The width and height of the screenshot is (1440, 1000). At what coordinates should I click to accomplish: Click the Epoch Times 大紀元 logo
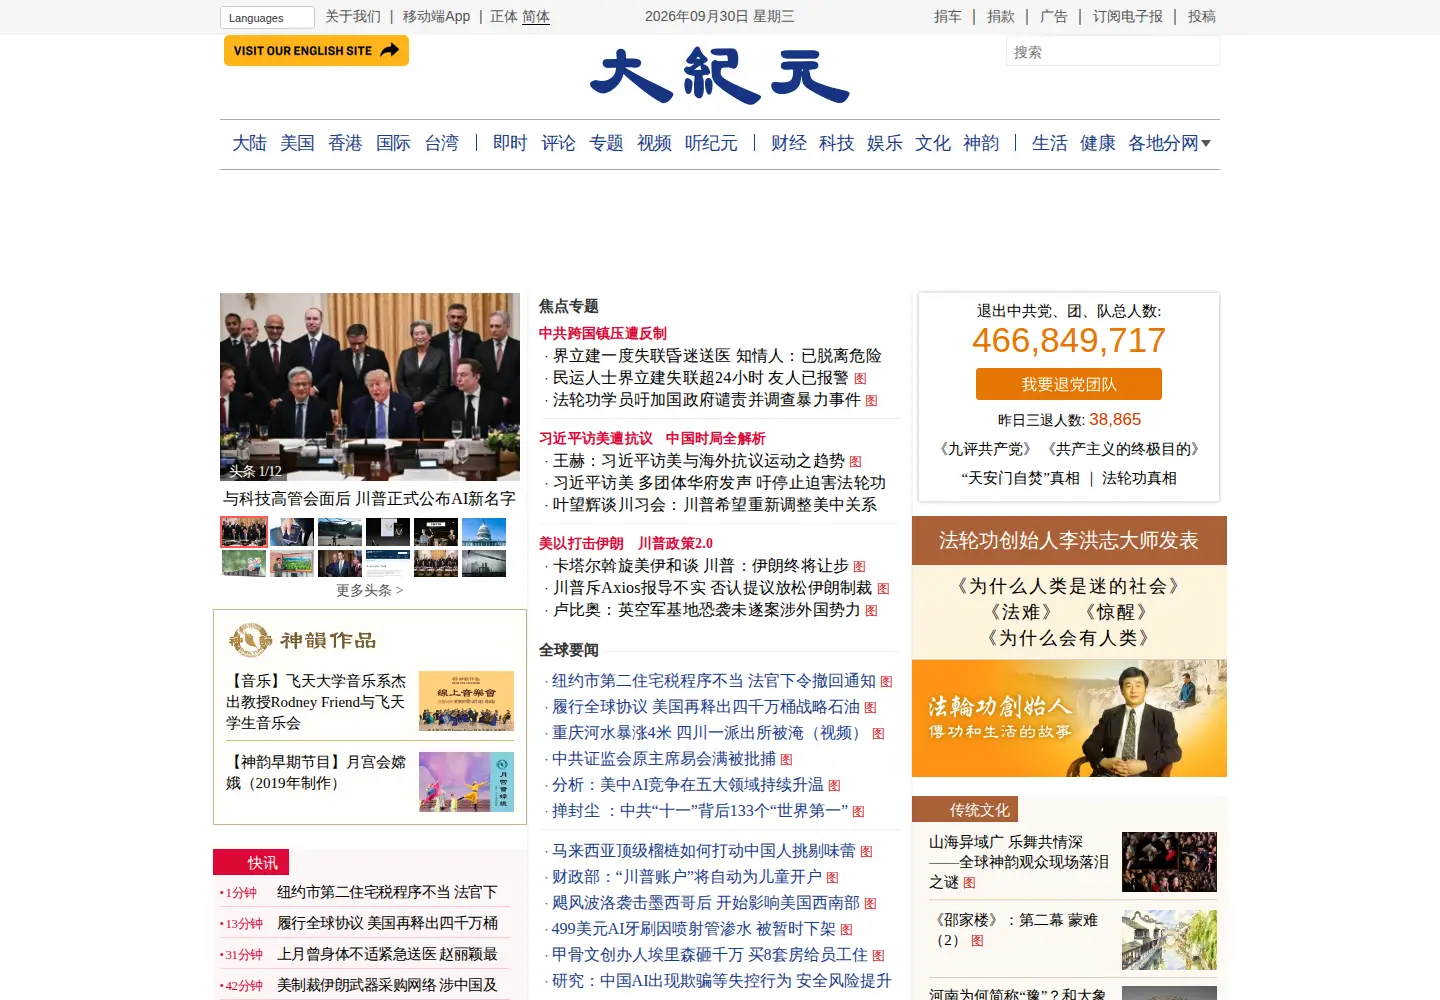[x=719, y=76]
